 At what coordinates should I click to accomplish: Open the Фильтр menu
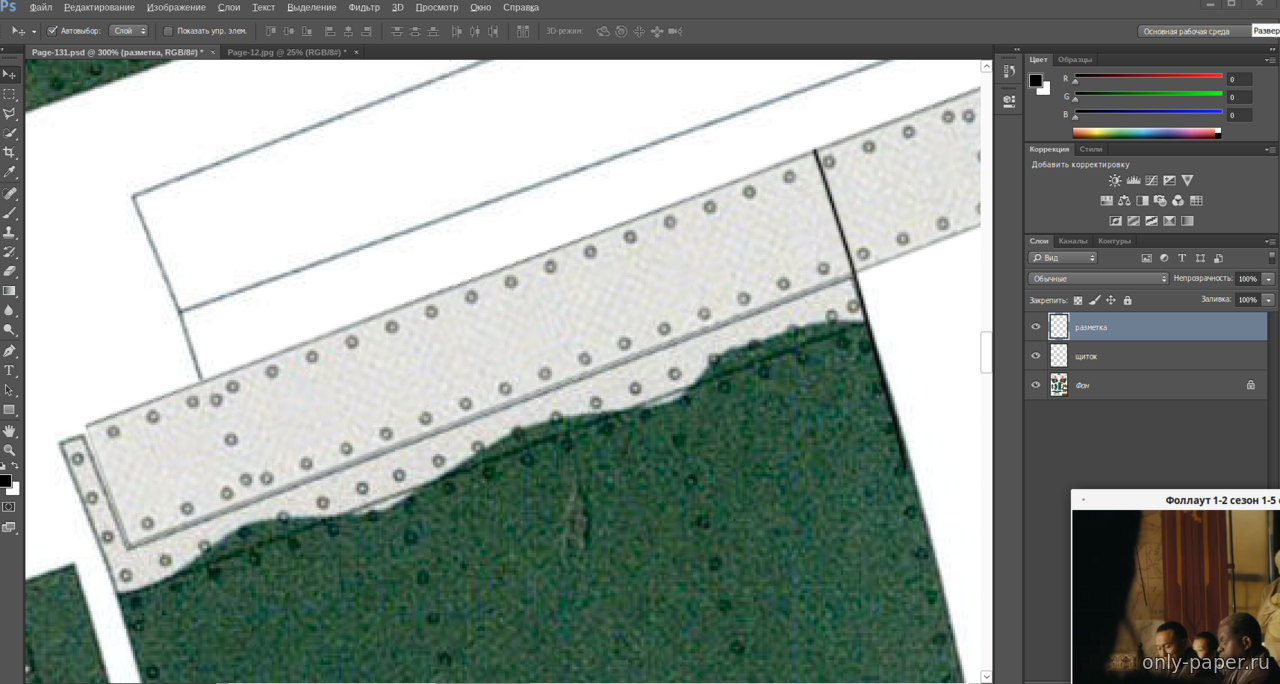coord(364,7)
